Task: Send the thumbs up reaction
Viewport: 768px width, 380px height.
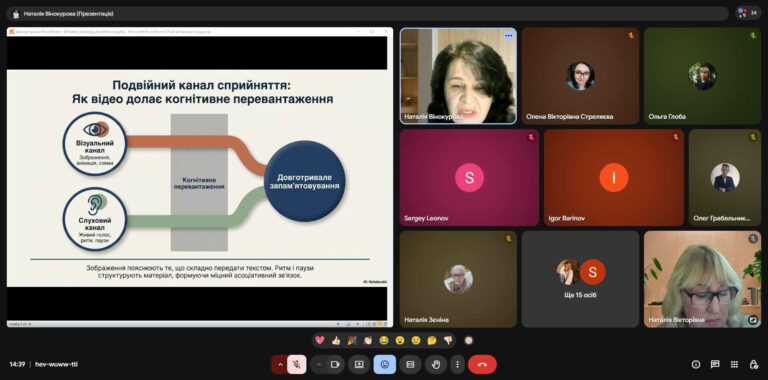Action: pos(336,340)
